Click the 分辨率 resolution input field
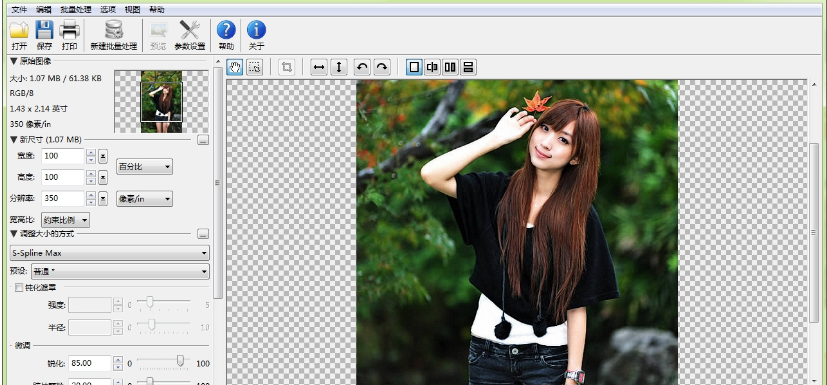The height and width of the screenshot is (385, 827). 63,198
